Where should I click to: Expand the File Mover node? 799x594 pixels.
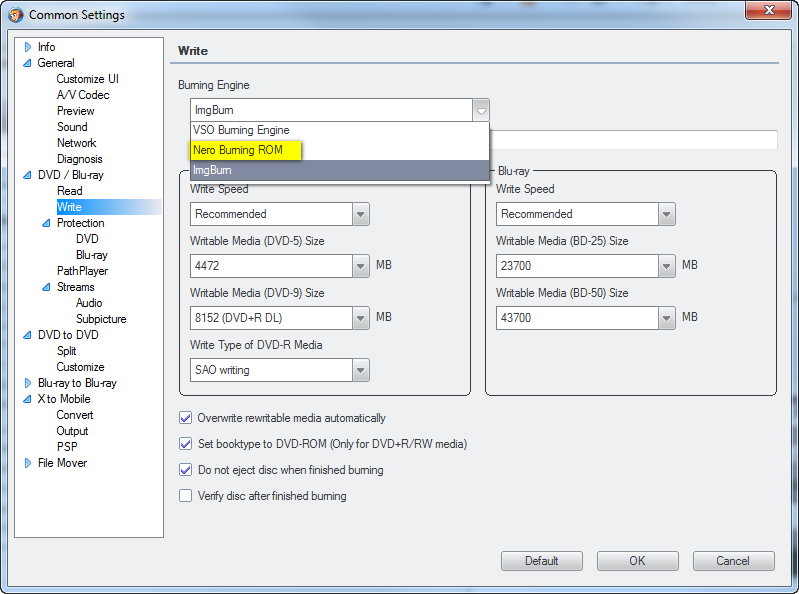[x=28, y=463]
